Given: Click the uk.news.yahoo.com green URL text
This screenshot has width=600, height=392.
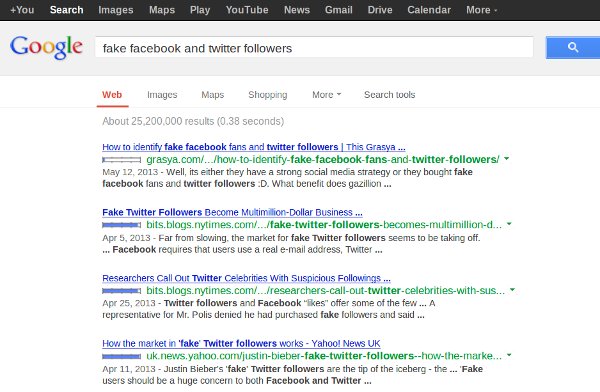Looking at the screenshot, I should [324, 356].
